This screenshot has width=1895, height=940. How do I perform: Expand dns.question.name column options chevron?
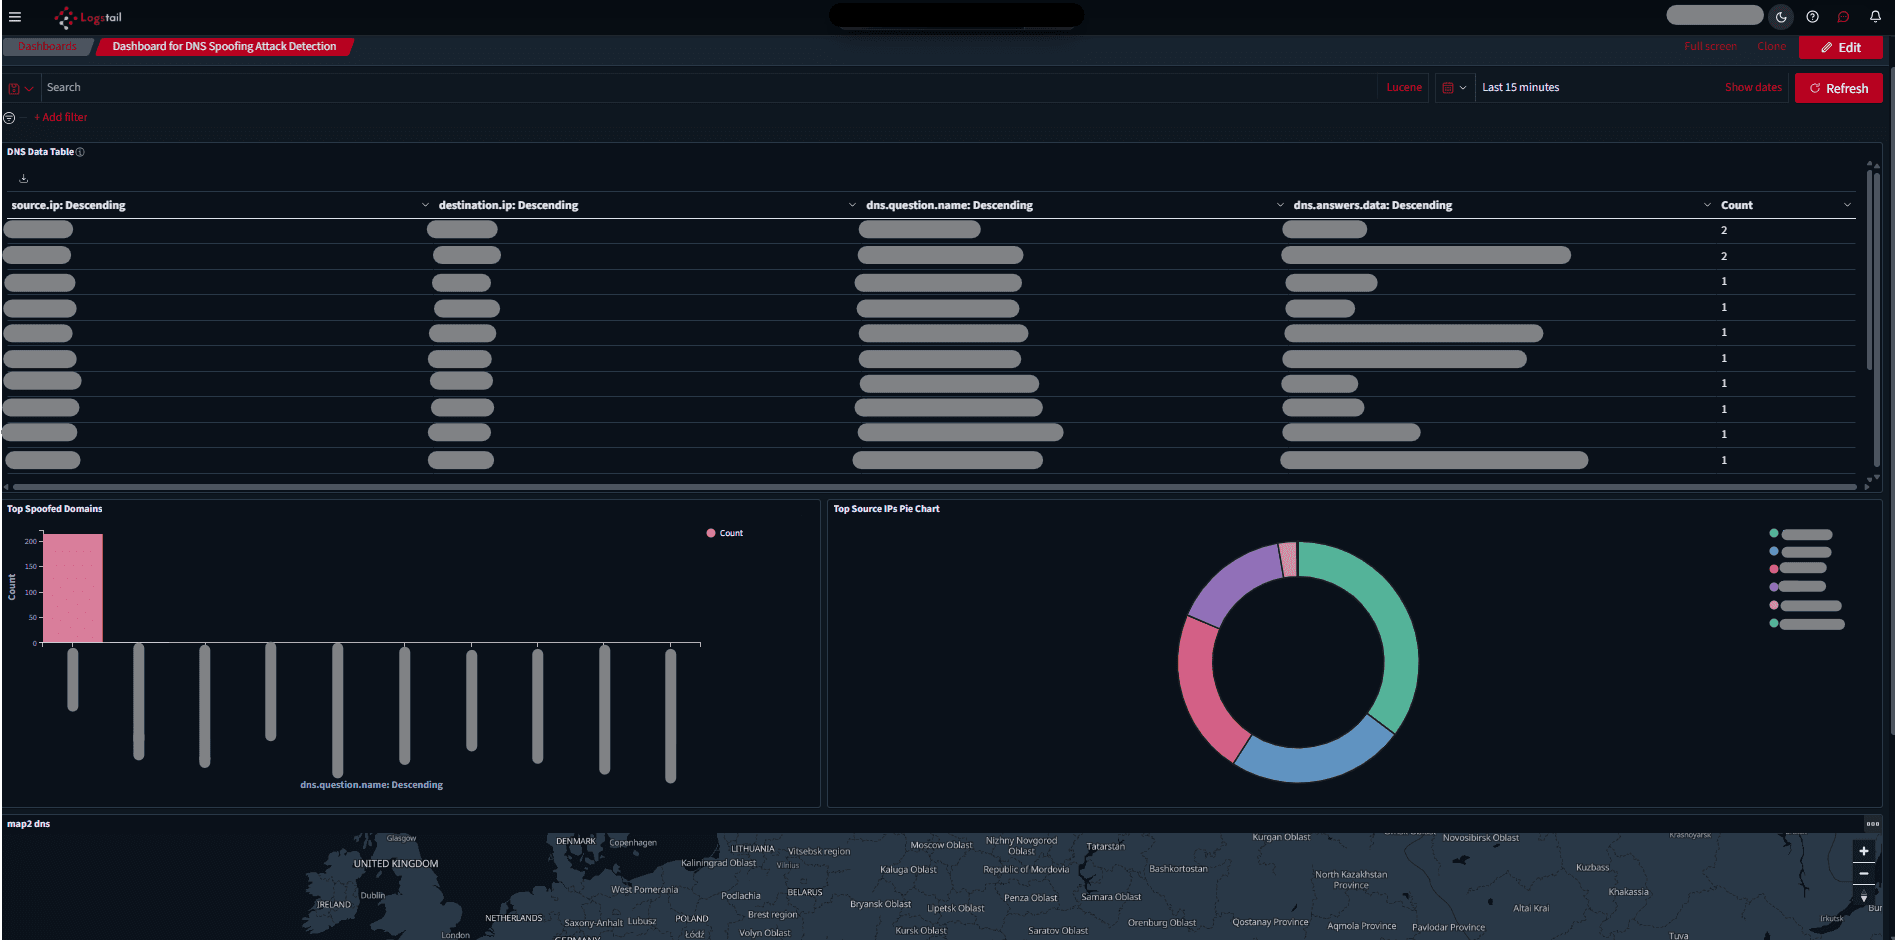pyautogui.click(x=1280, y=205)
